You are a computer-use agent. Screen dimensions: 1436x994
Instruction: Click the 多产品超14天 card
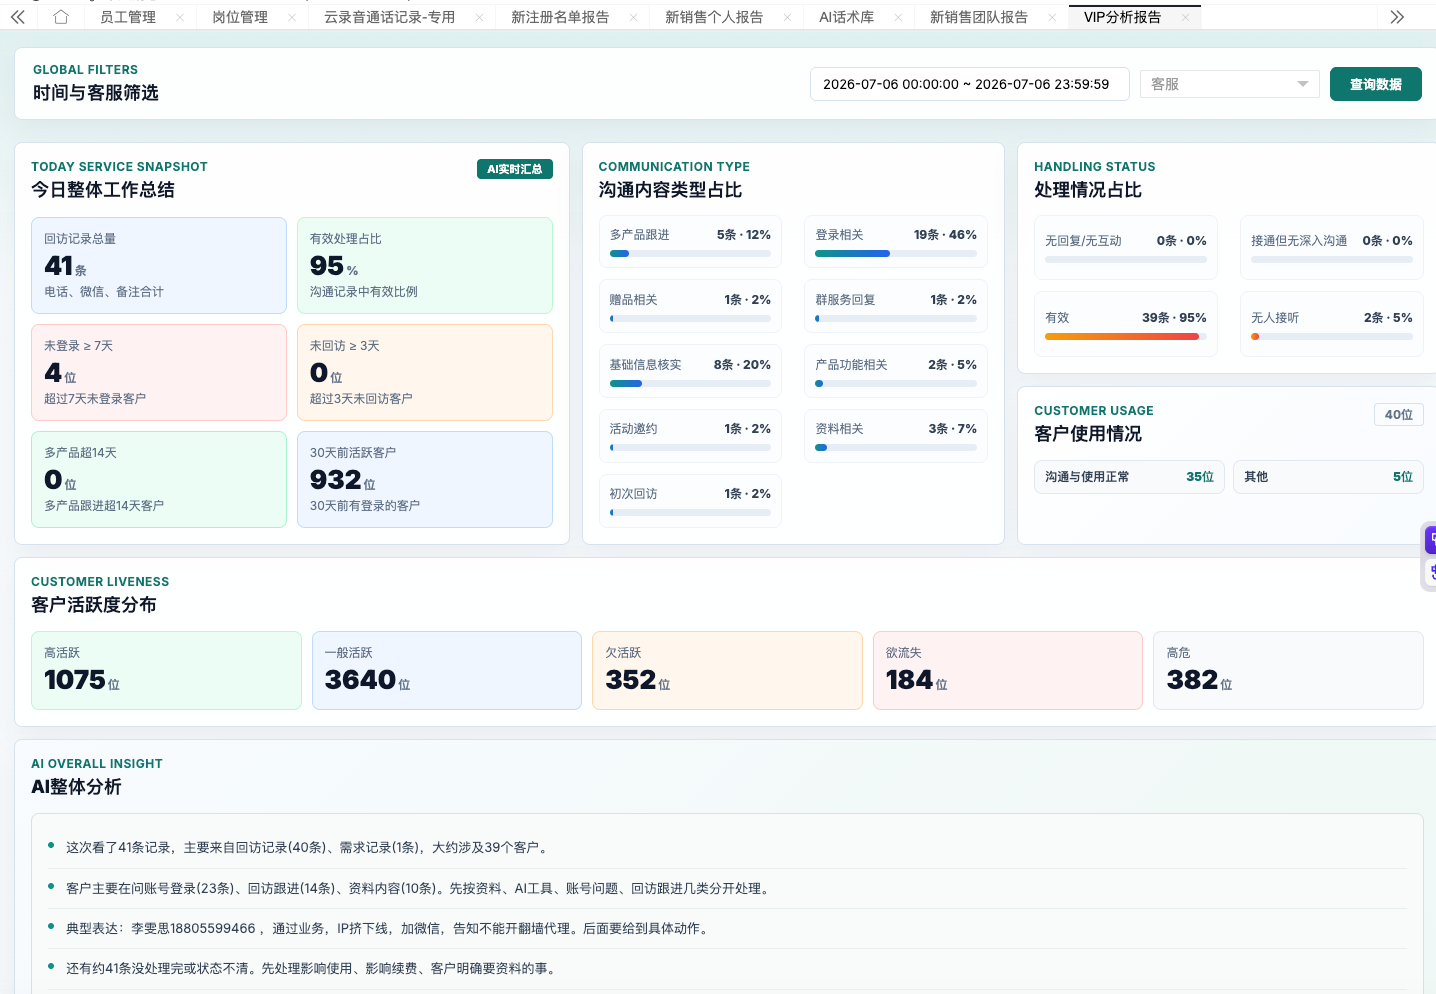[x=159, y=479]
